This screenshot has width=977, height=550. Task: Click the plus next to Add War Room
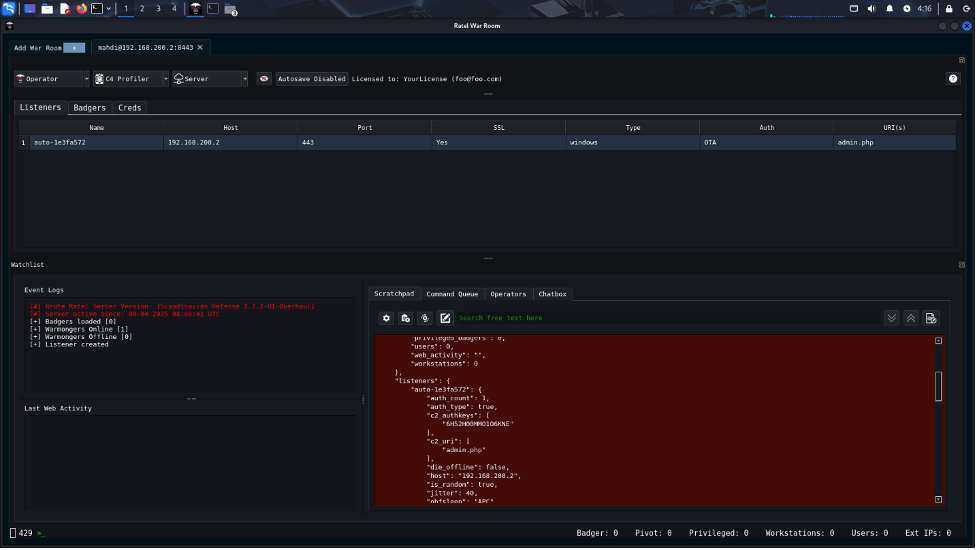pos(74,48)
